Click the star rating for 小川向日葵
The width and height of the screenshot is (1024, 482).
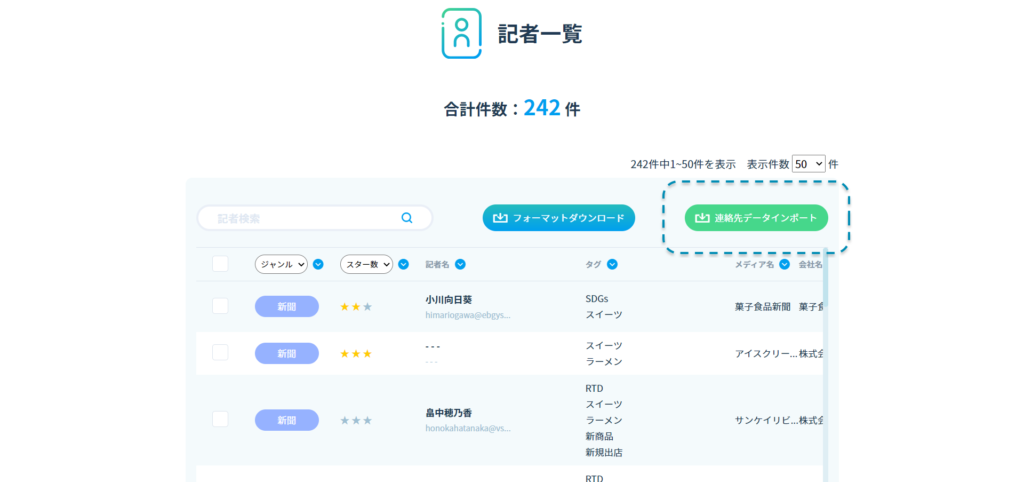(356, 307)
